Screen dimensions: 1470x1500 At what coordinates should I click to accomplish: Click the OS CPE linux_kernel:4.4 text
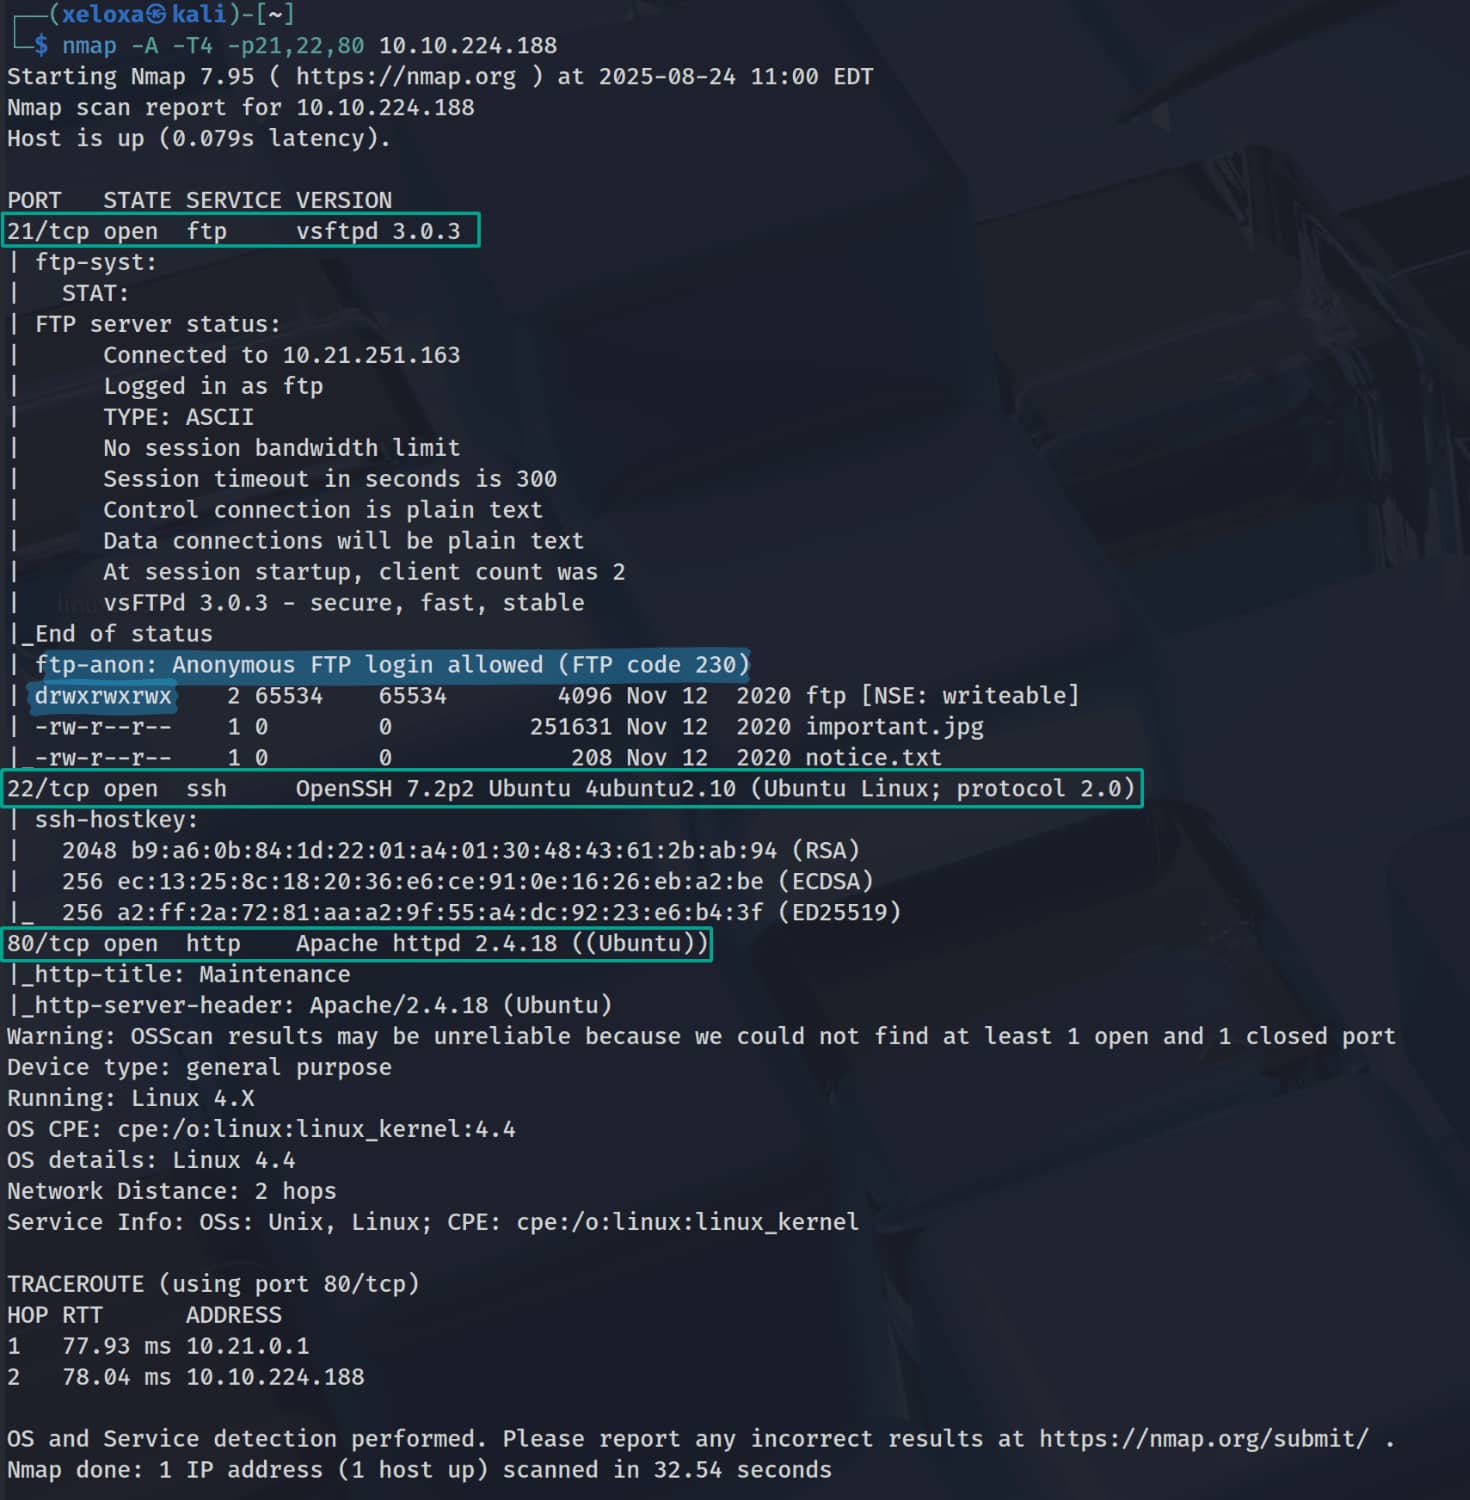pos(316,1130)
